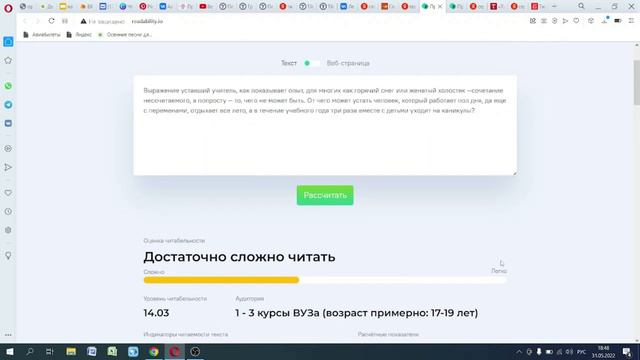Open Chrome from taskbar
The width and height of the screenshot is (640, 360).
154,351
